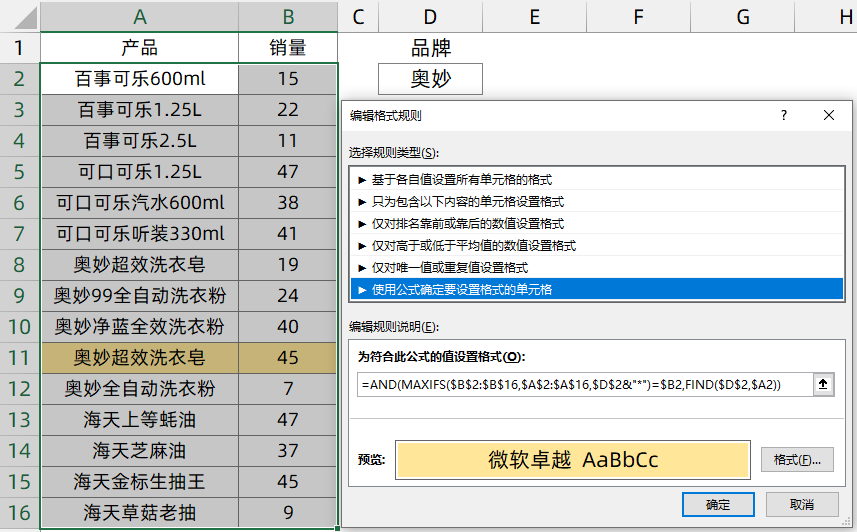Select column E header
Viewport: 857px width, 532px height.
(535, 17)
